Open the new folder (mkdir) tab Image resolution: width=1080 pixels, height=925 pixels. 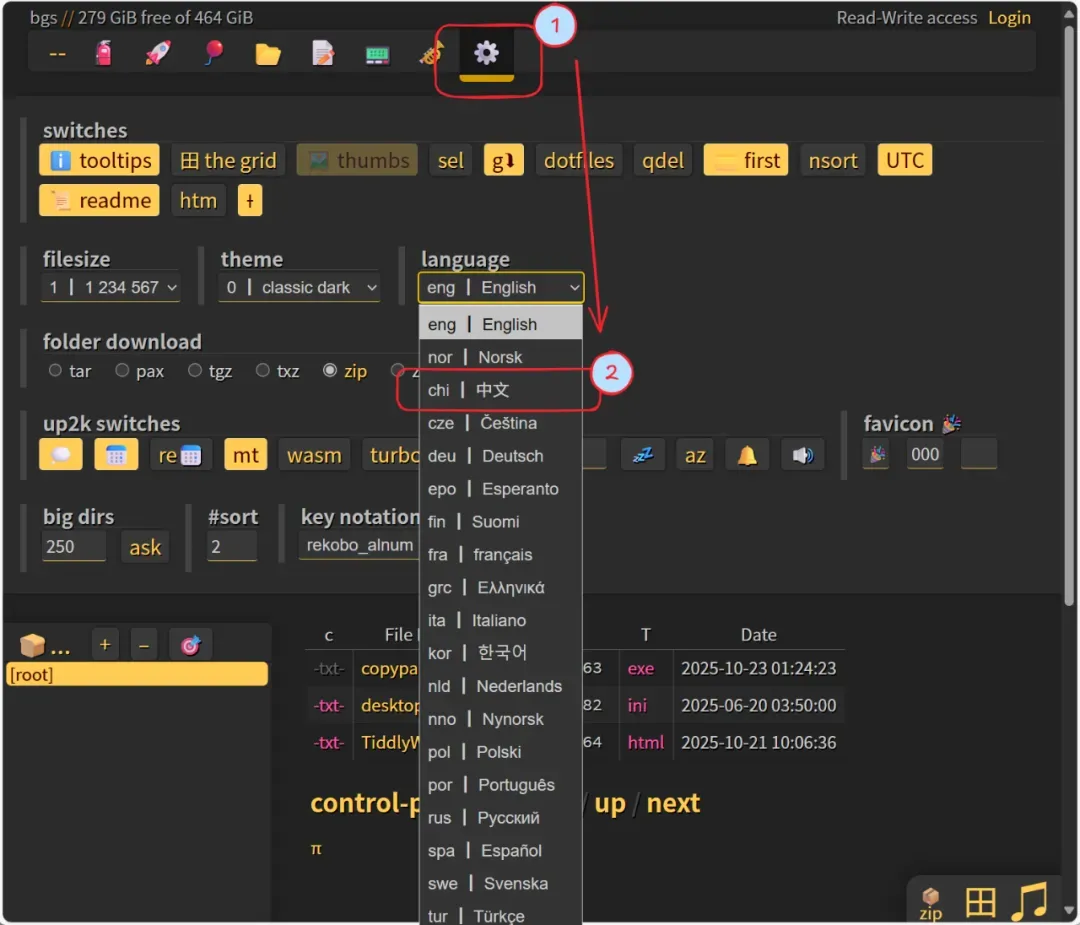click(x=268, y=53)
